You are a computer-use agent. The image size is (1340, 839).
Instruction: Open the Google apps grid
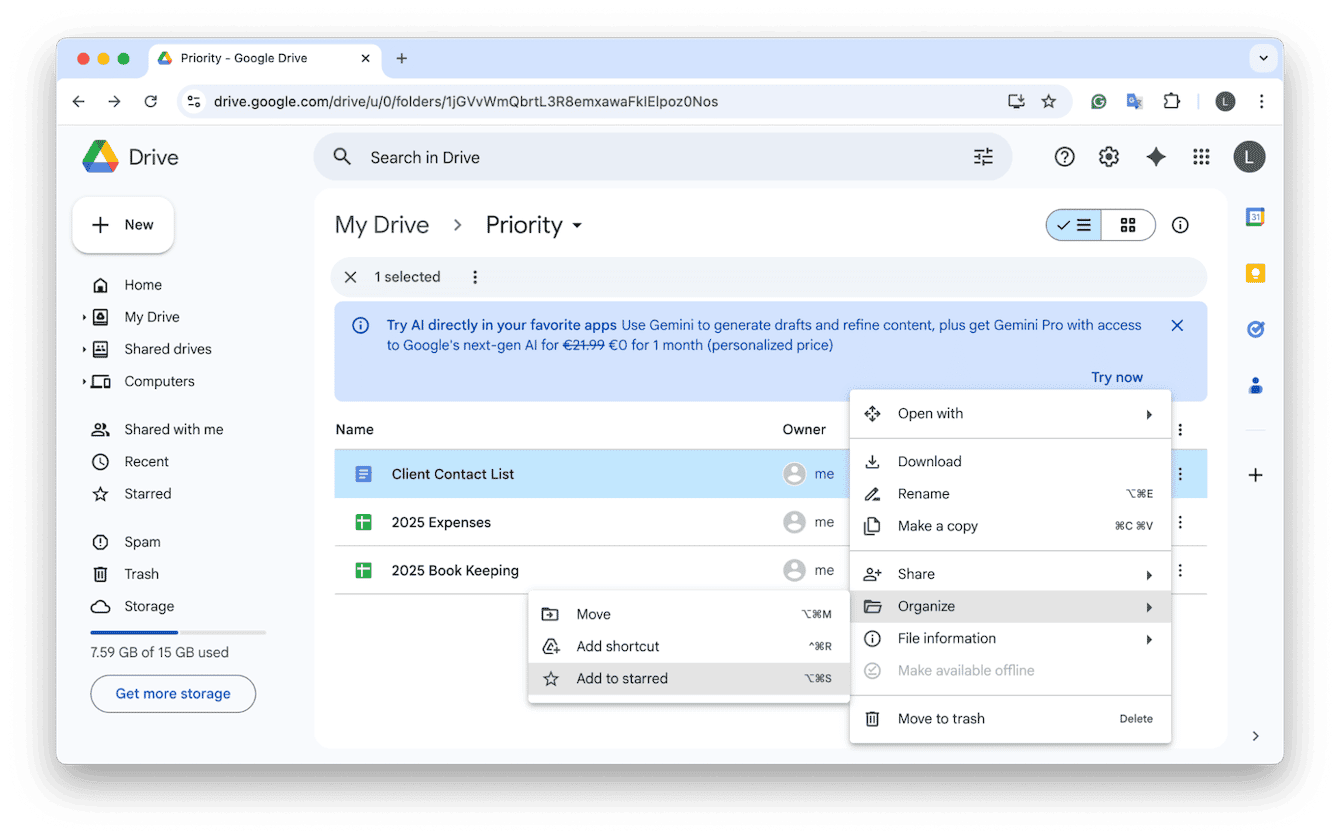1201,157
